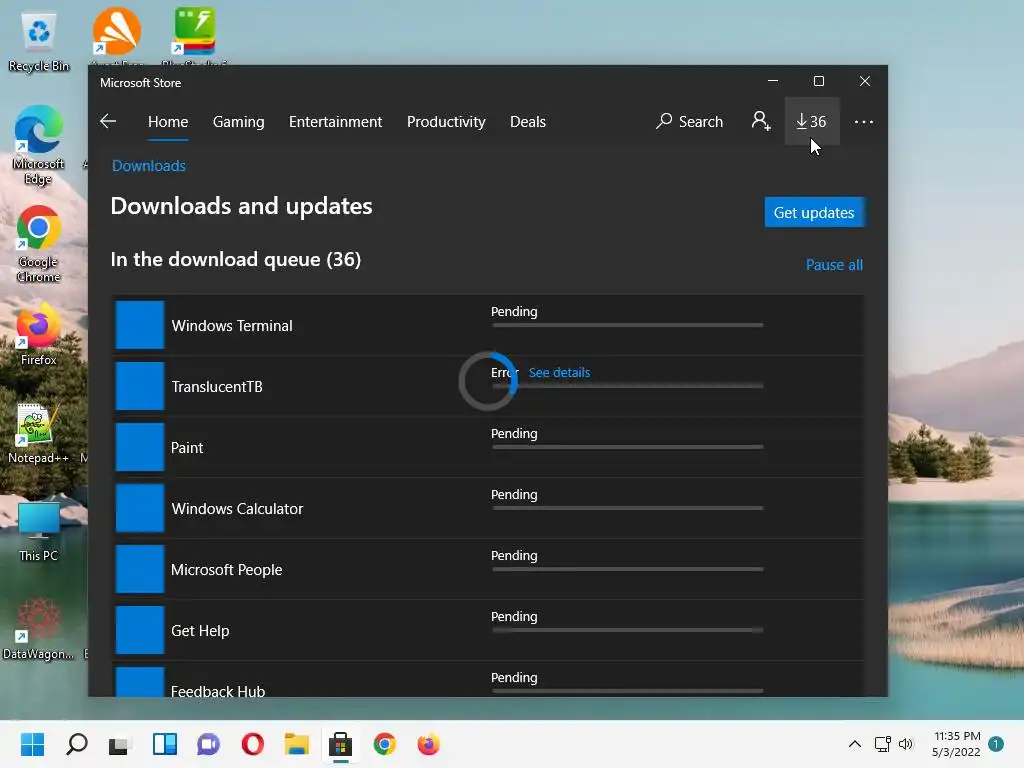
Task: Open volume tray icon
Action: click(906, 744)
